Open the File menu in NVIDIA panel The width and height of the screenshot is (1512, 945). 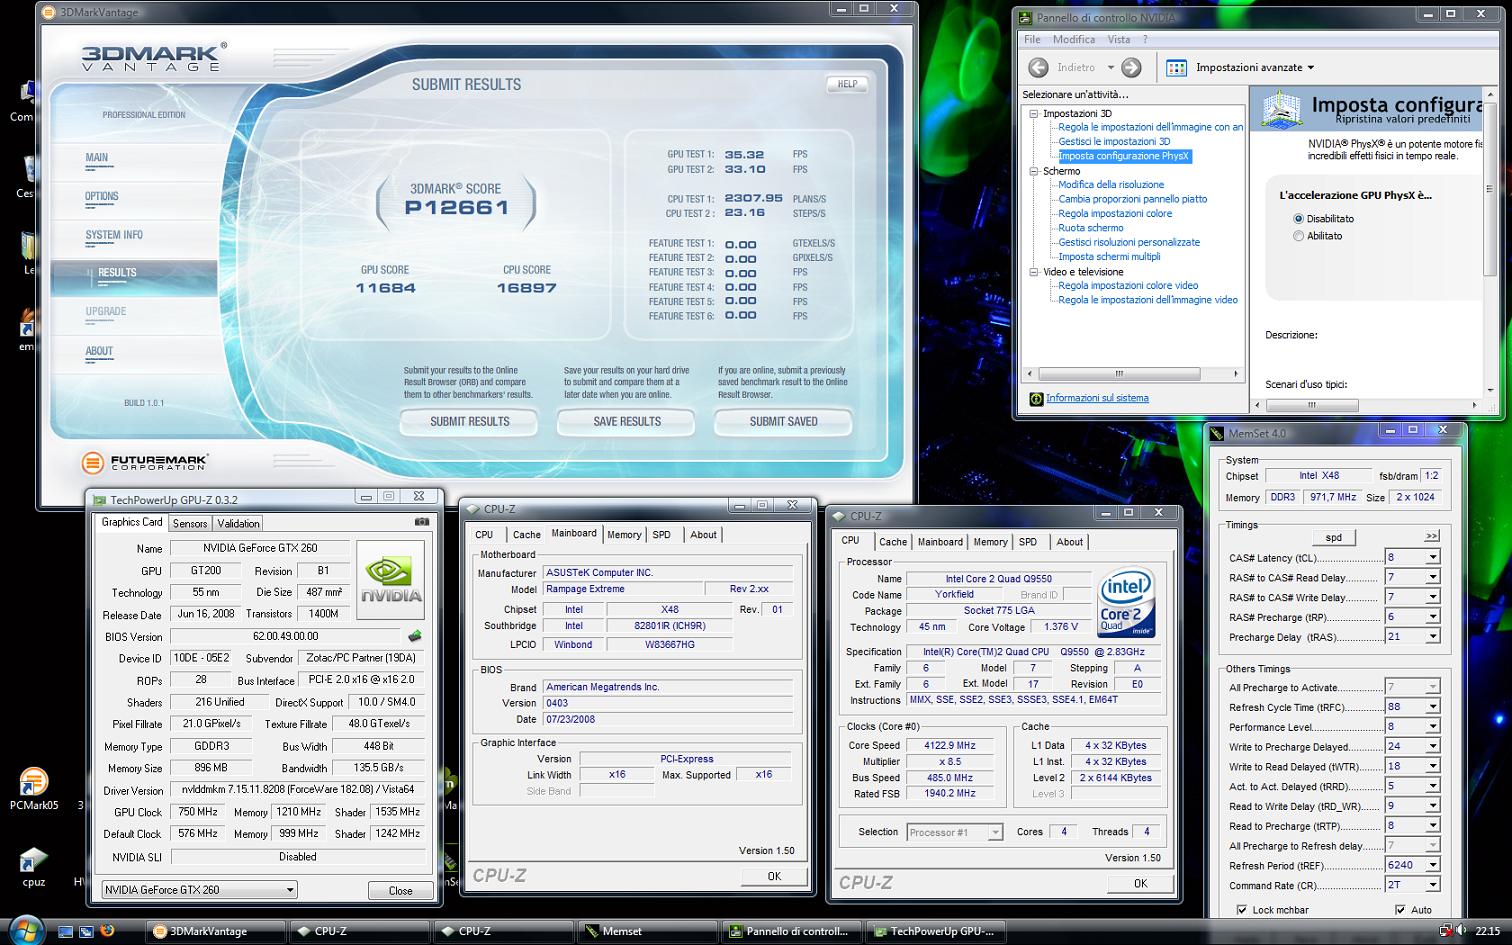1032,39
